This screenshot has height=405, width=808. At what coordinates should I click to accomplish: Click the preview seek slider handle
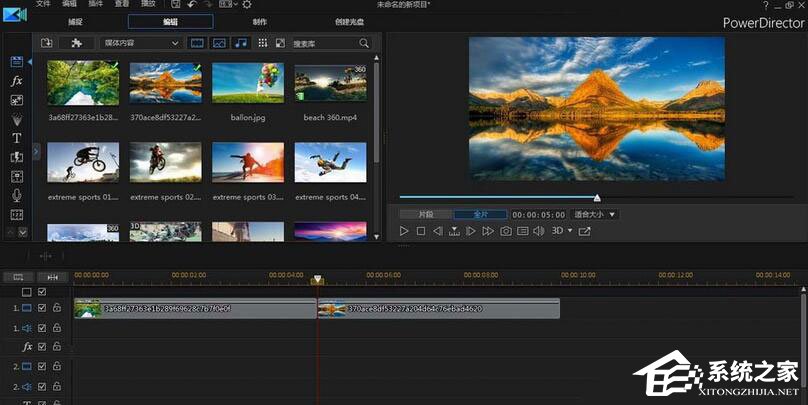597,198
